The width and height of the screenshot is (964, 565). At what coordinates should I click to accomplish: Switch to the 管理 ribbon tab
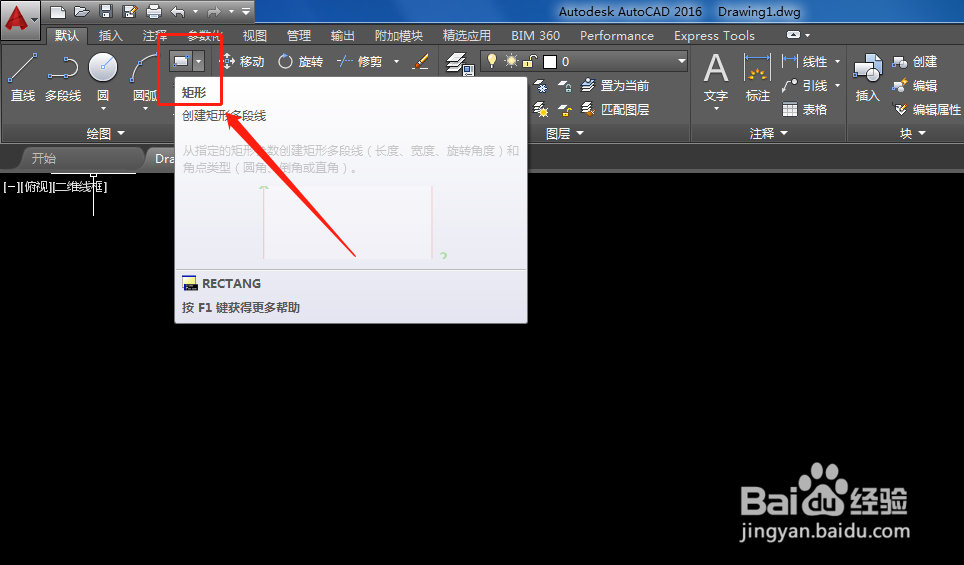pyautogui.click(x=299, y=36)
